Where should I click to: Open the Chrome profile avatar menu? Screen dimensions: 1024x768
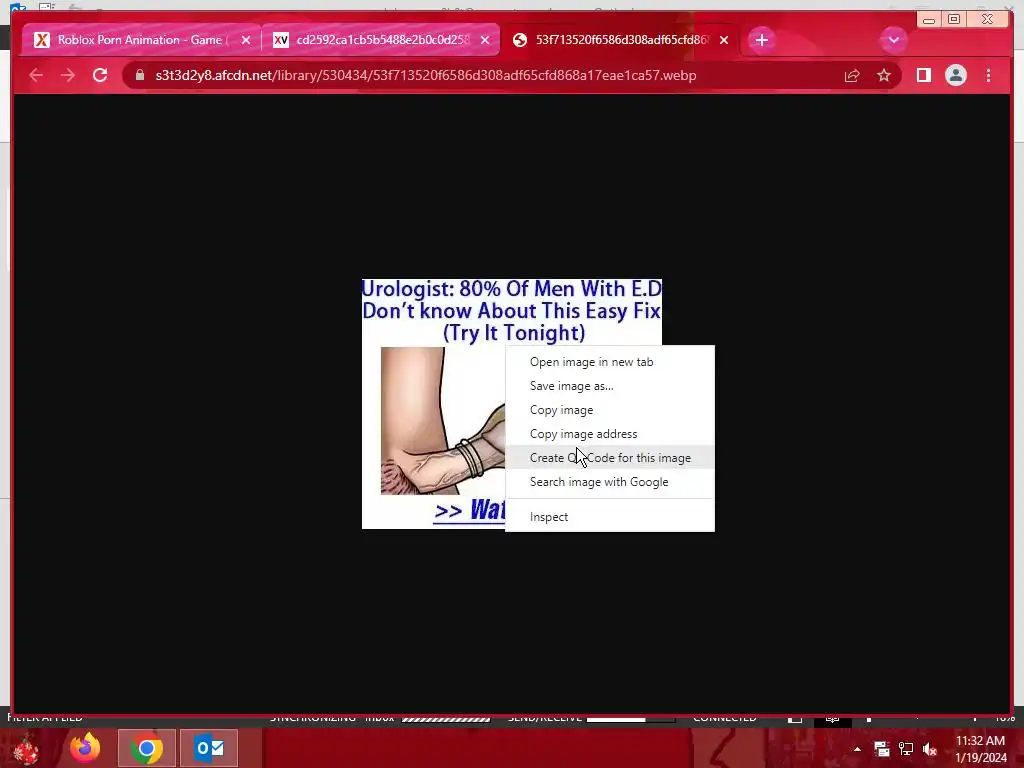tap(955, 76)
